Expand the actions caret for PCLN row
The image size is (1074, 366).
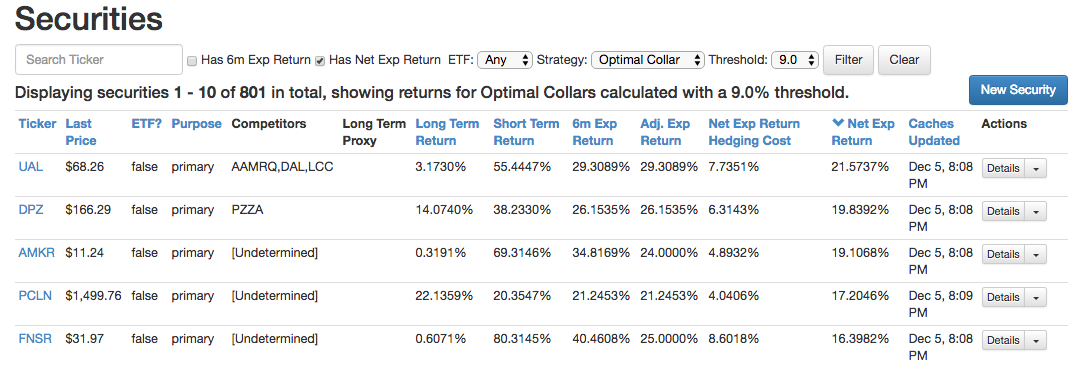point(1036,297)
